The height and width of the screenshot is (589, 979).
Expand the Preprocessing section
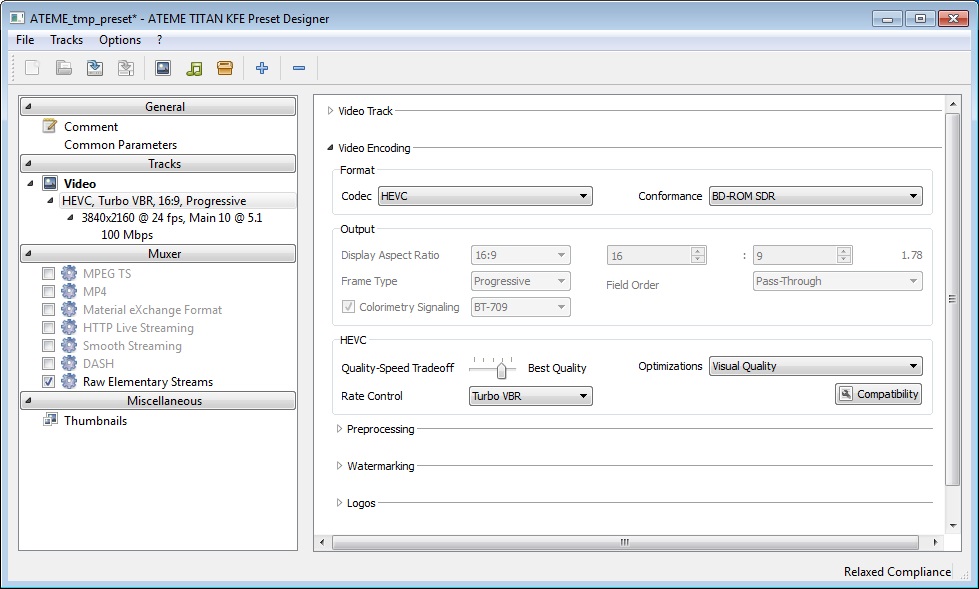coord(339,428)
